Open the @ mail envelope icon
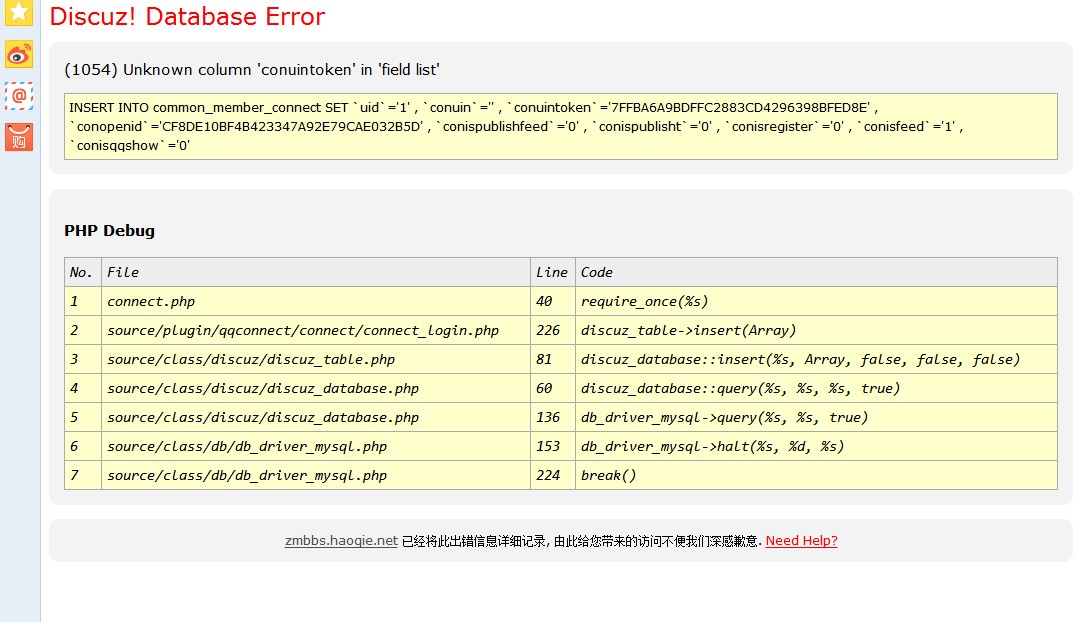 pos(19,96)
